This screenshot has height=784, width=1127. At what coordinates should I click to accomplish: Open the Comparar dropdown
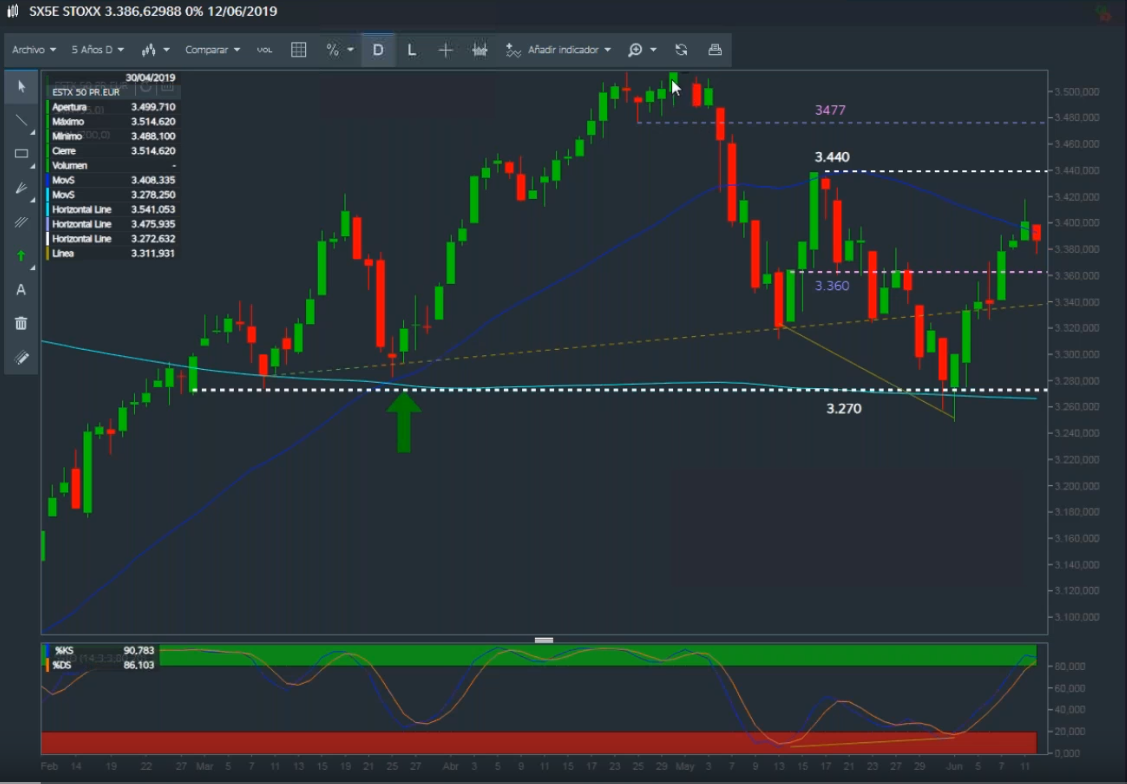coord(212,50)
